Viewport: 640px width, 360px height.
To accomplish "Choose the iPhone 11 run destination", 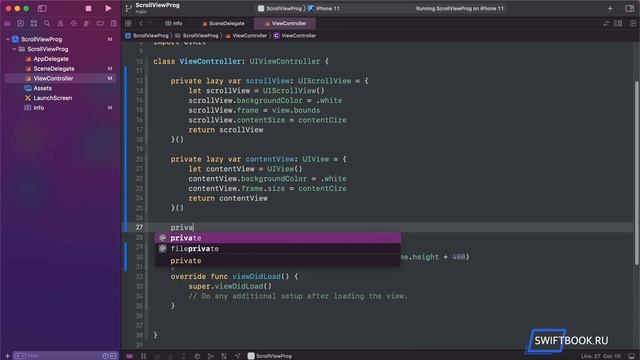I will click(x=324, y=9).
